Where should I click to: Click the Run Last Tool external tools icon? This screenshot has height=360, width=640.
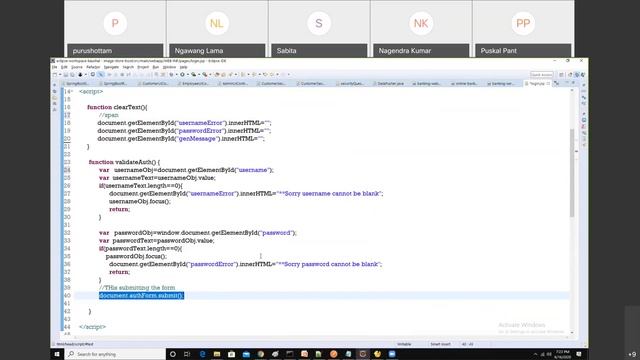click(204, 75)
